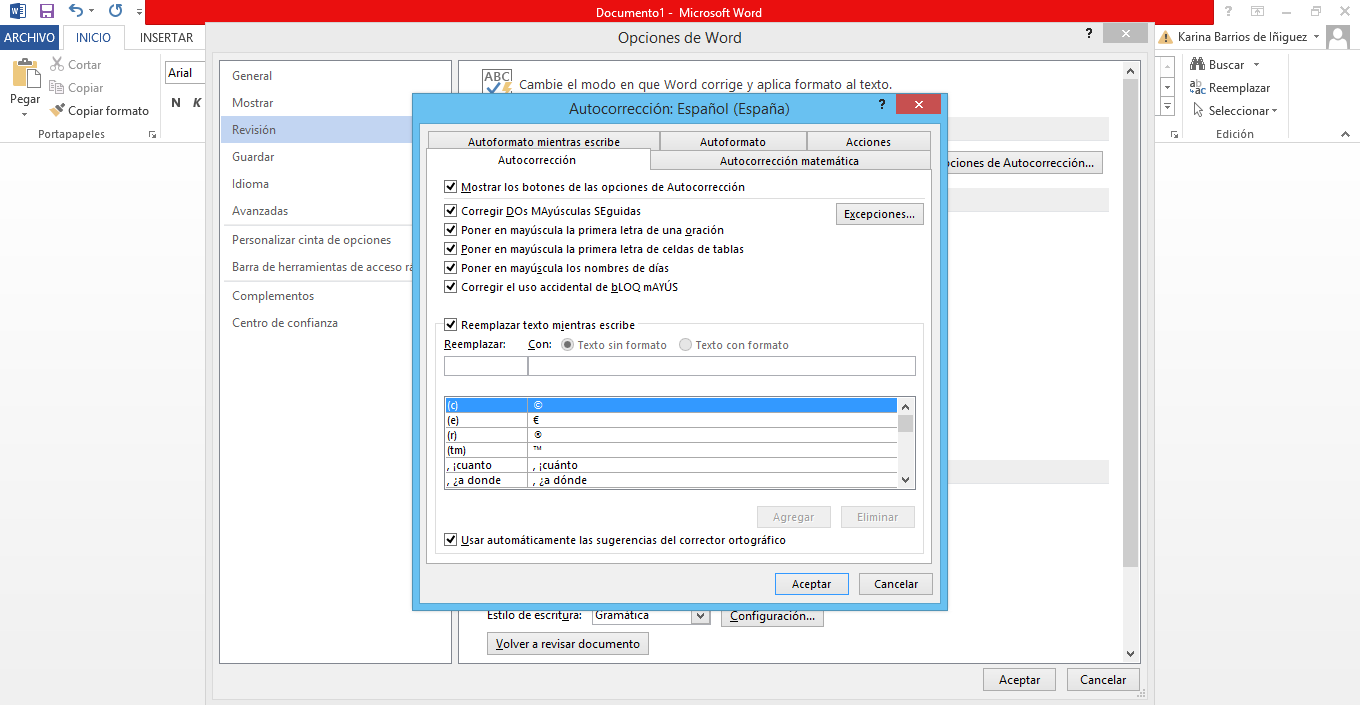Click Cancelar in the Autocorrección dialog
The width and height of the screenshot is (1360, 705).
click(896, 584)
